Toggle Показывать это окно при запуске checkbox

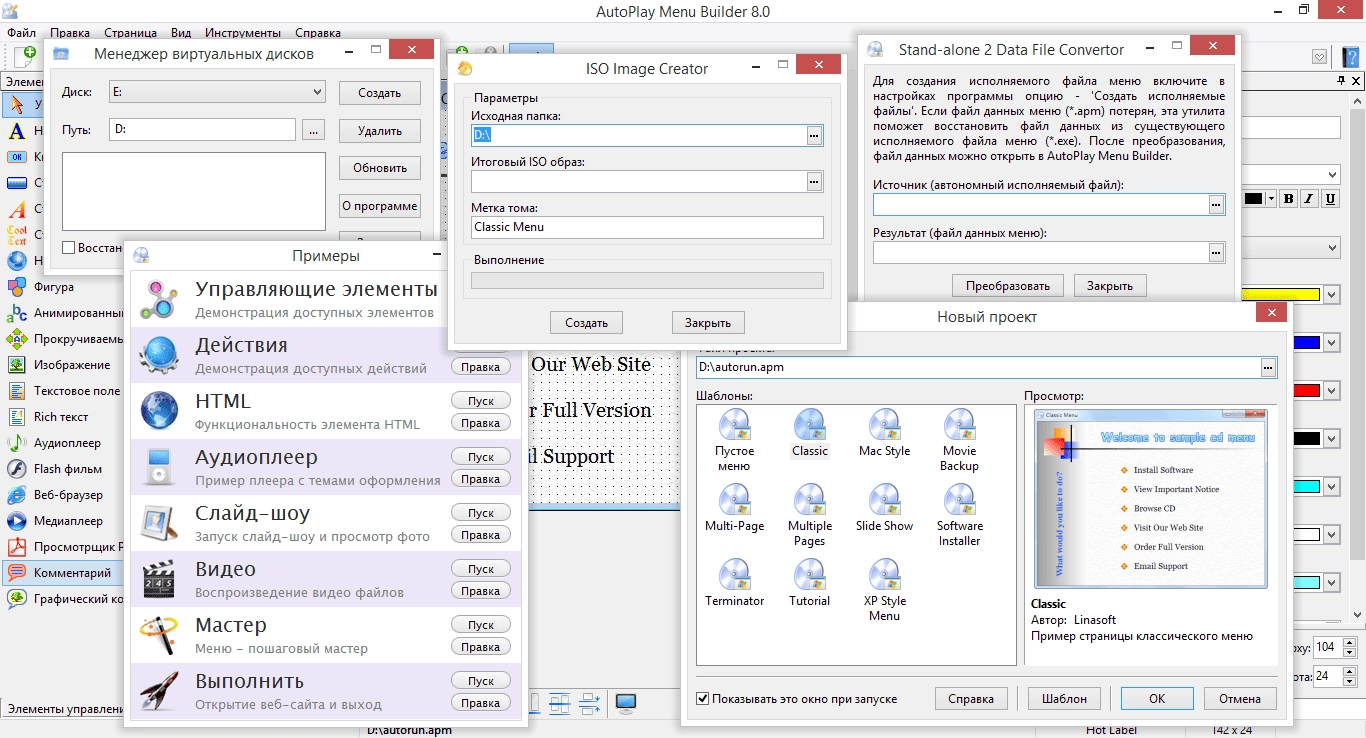click(703, 698)
